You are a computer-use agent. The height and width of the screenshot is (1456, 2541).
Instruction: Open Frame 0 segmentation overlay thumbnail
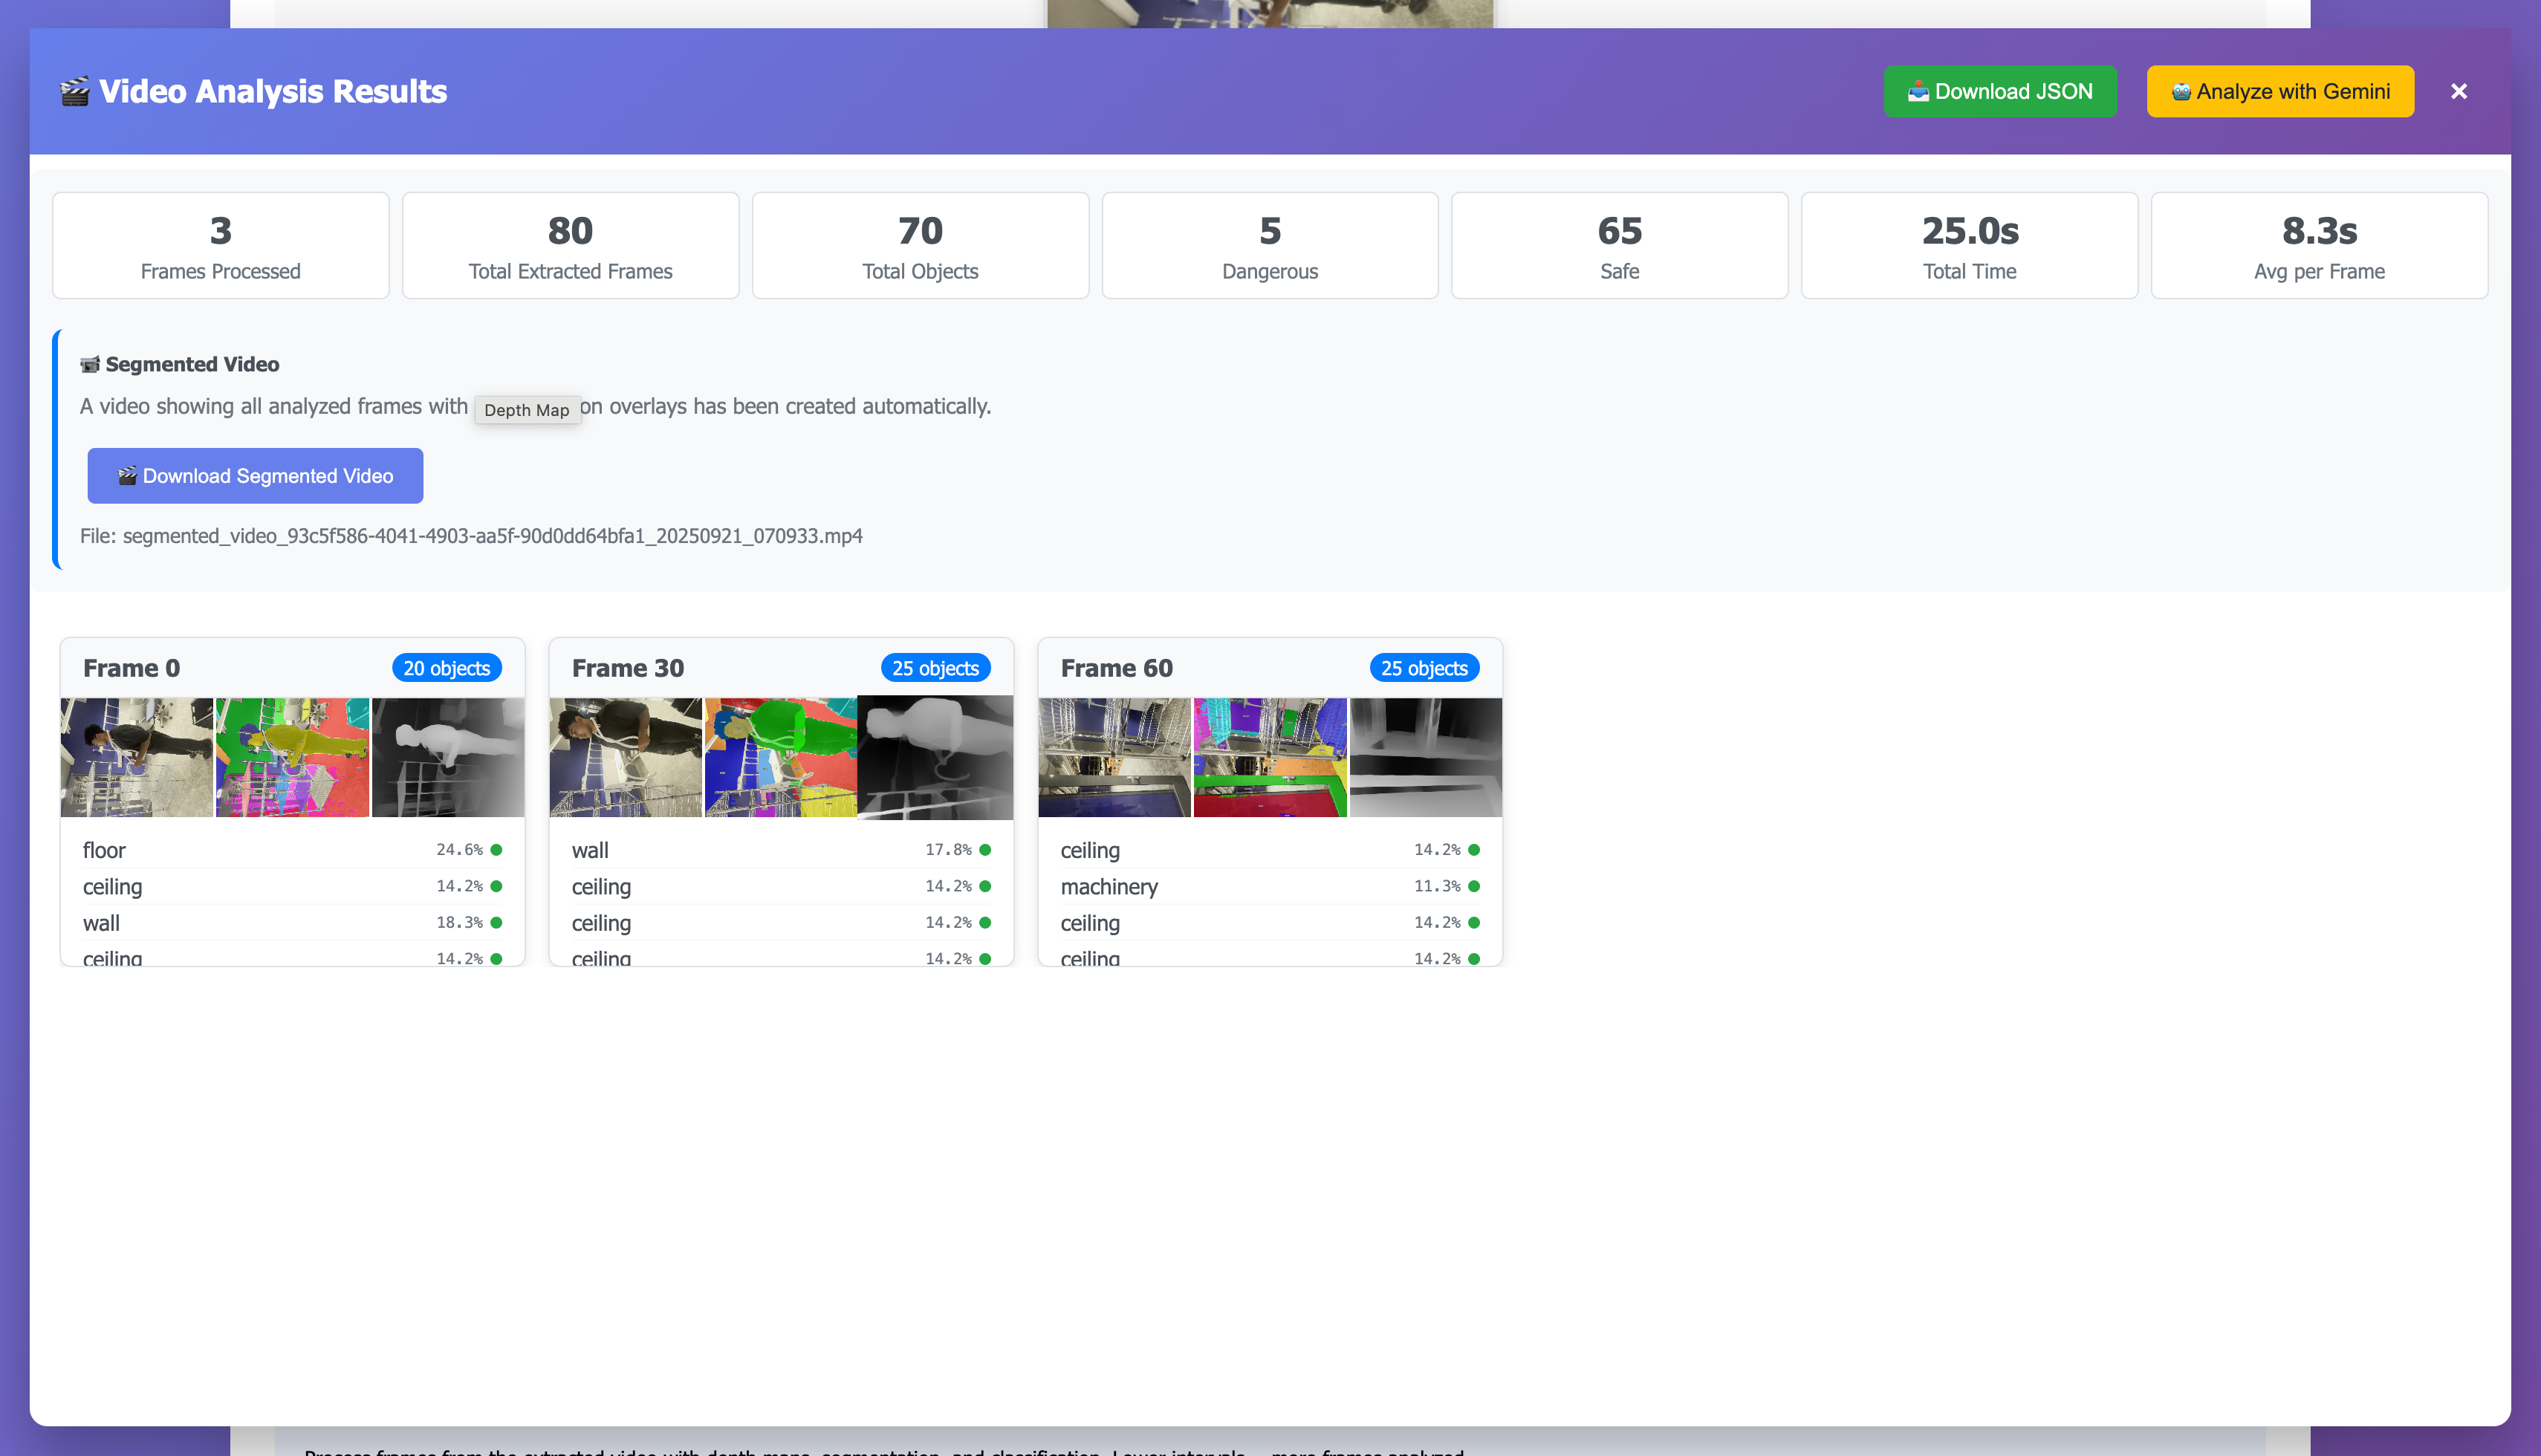click(x=292, y=757)
